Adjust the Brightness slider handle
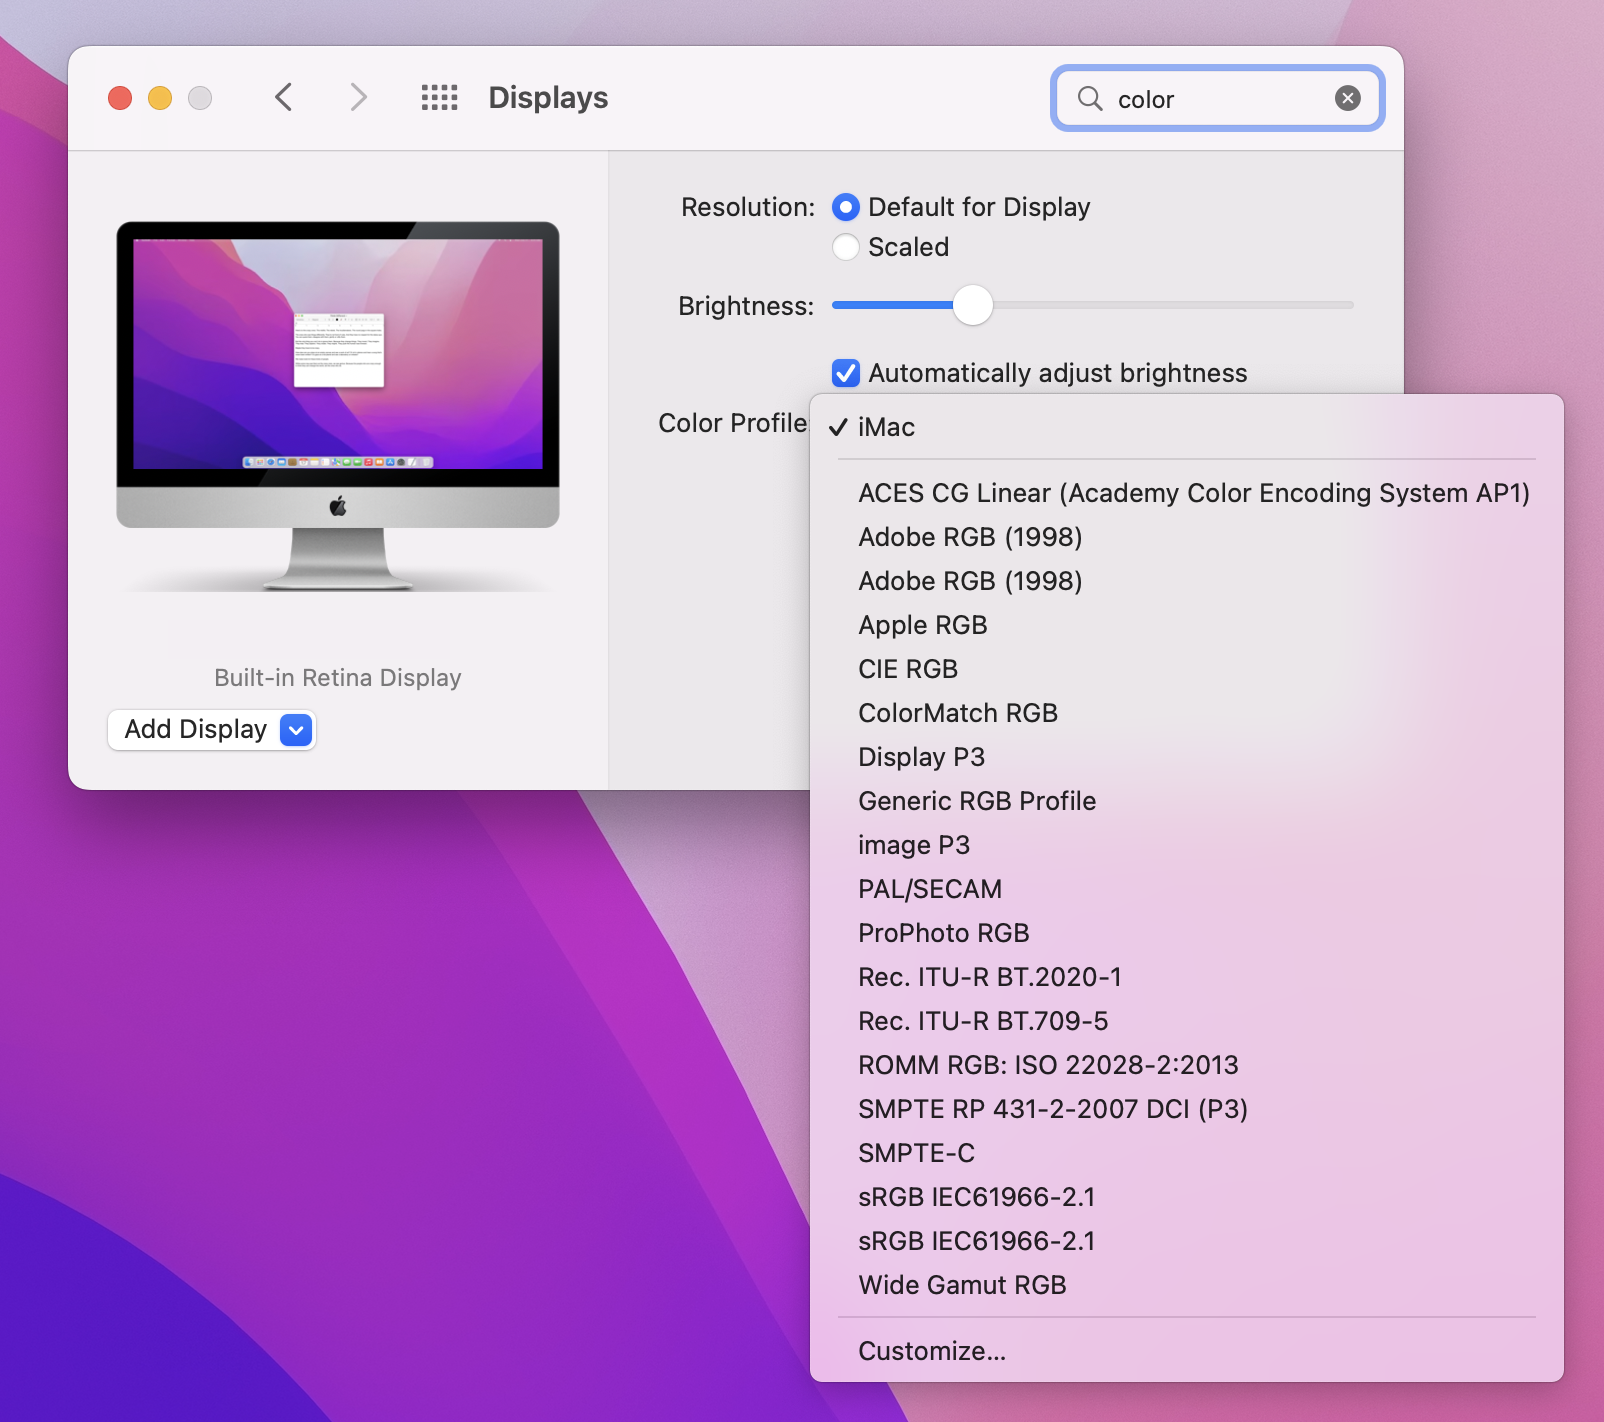 click(972, 306)
